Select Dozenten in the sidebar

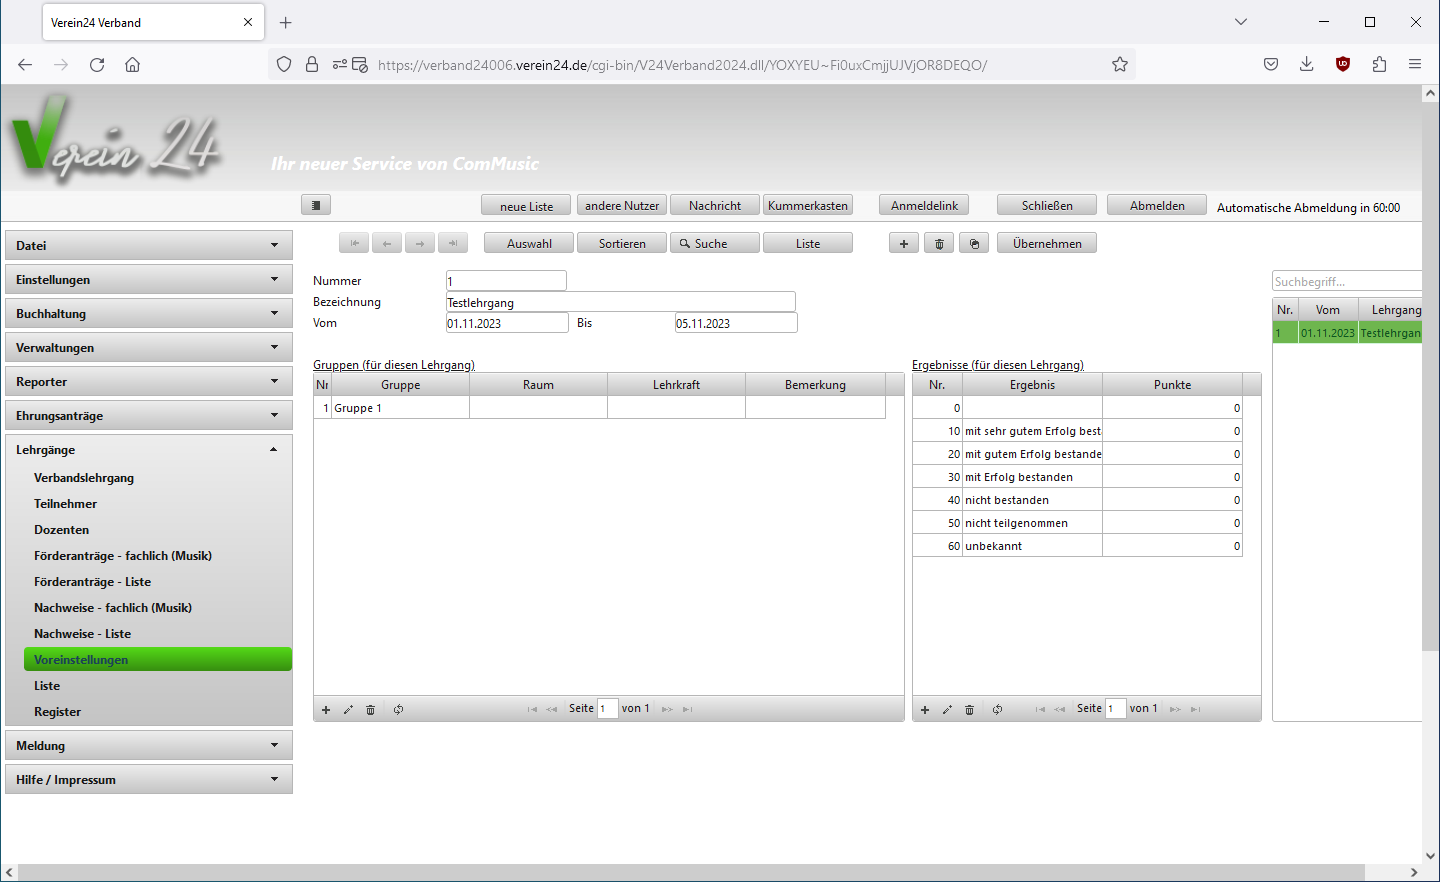tap(61, 530)
